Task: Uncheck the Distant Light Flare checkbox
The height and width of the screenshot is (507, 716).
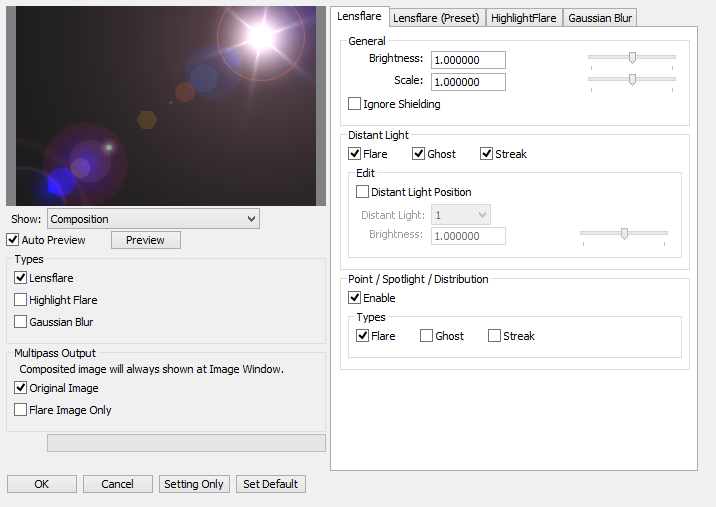Action: pos(354,153)
